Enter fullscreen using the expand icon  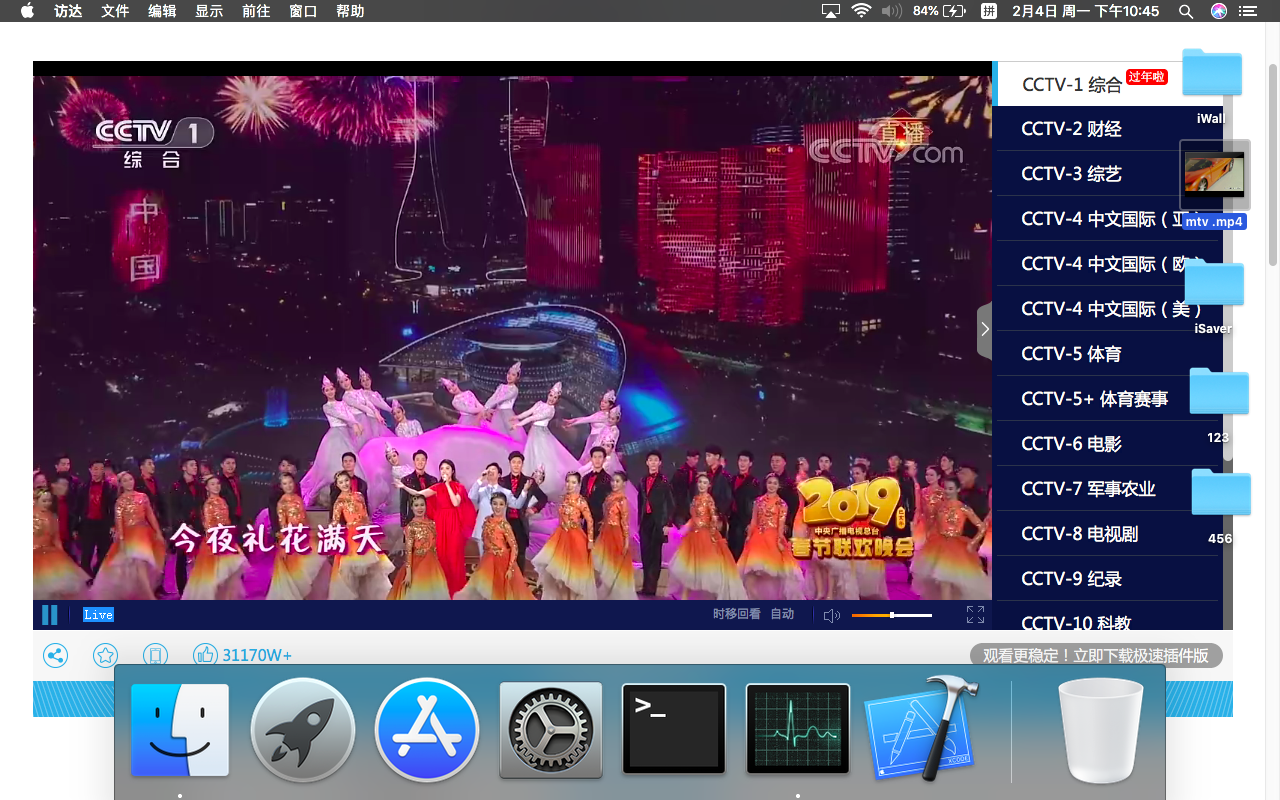coord(975,615)
